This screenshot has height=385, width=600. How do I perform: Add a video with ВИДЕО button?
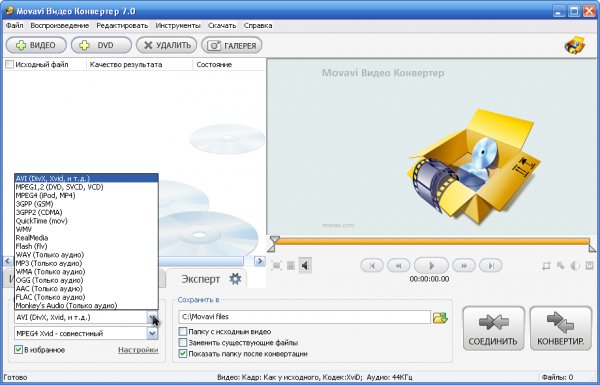click(36, 45)
